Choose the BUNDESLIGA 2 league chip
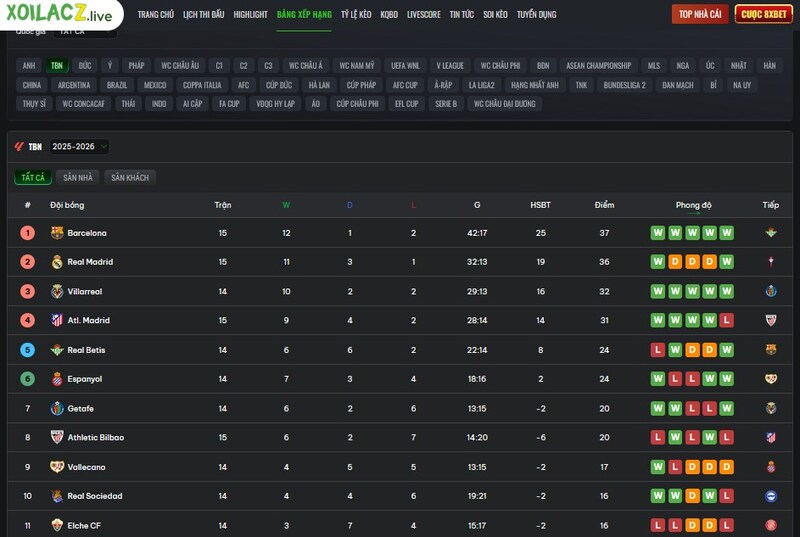Image resolution: width=800 pixels, height=537 pixels. pyautogui.click(x=624, y=85)
